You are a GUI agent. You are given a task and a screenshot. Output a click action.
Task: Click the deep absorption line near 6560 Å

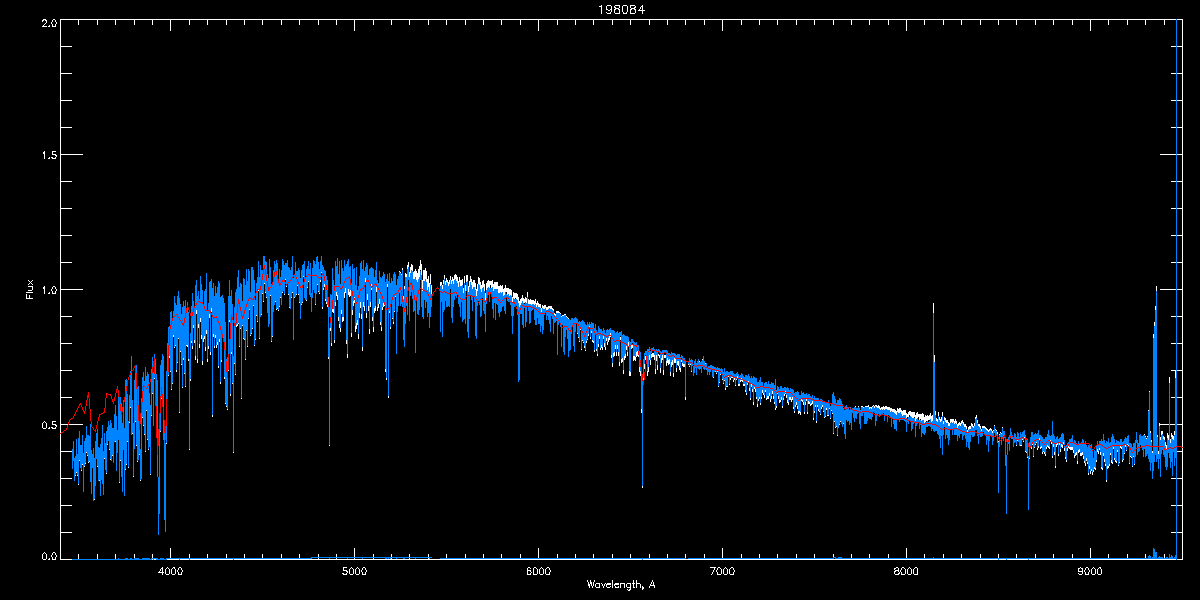[x=642, y=430]
